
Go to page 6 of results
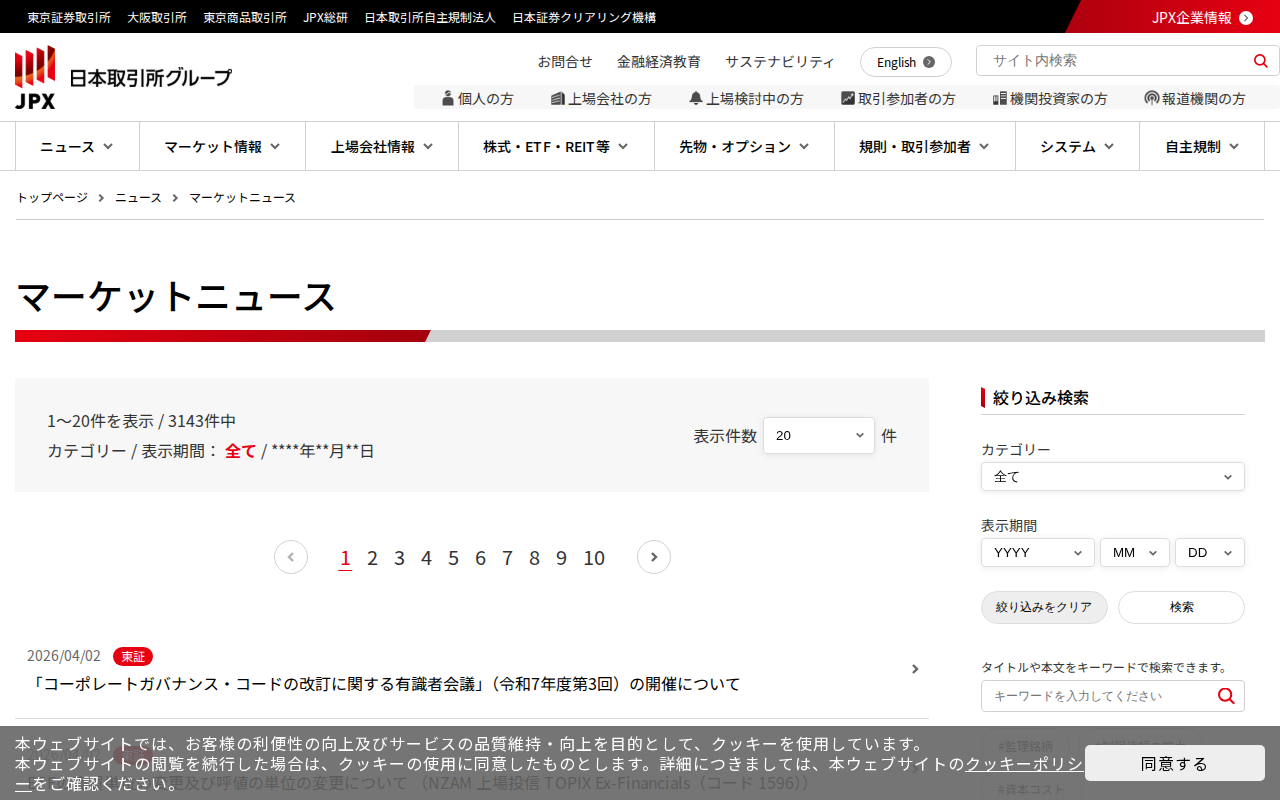coord(480,558)
